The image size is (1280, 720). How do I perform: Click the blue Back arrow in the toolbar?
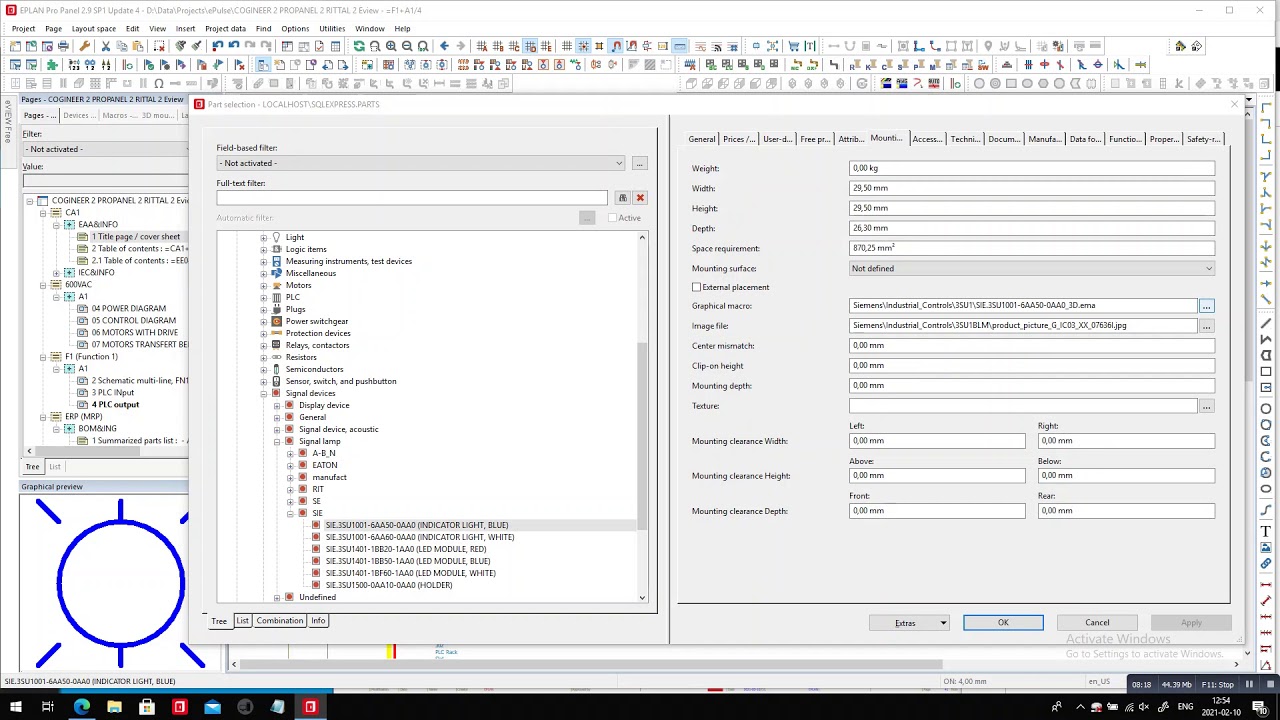pyautogui.click(x=444, y=46)
